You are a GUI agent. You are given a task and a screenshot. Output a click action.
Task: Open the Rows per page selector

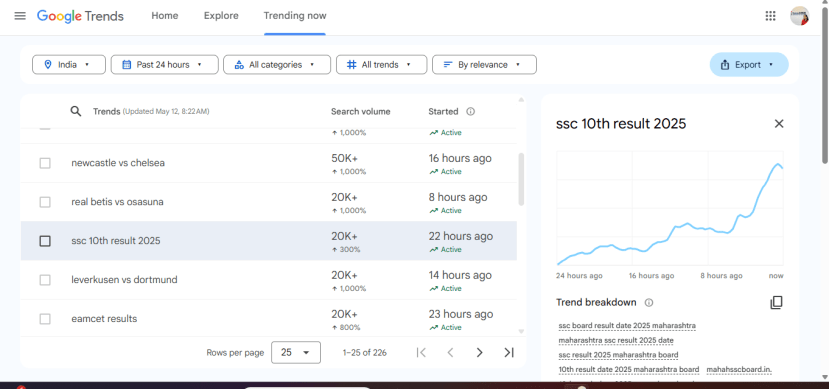click(296, 353)
